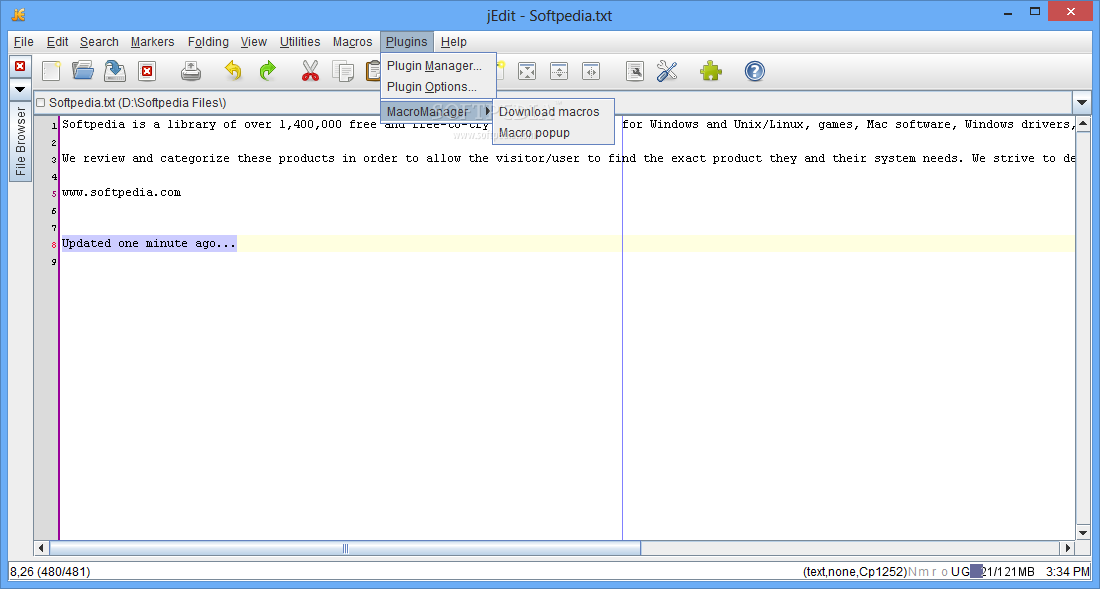Click the jEdit logo in title bar
Viewport: 1100px width, 589px height.
(x=19, y=15)
